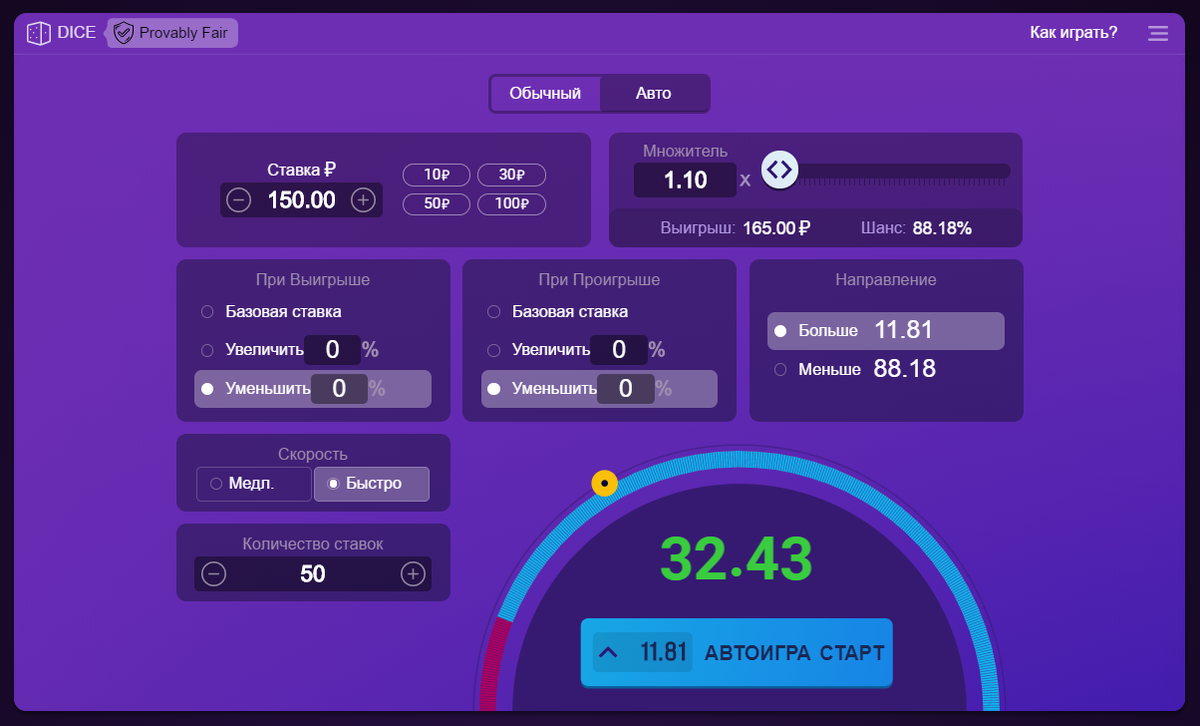
Task: Select Увеличить under При Выигрыше
Action: [252, 350]
